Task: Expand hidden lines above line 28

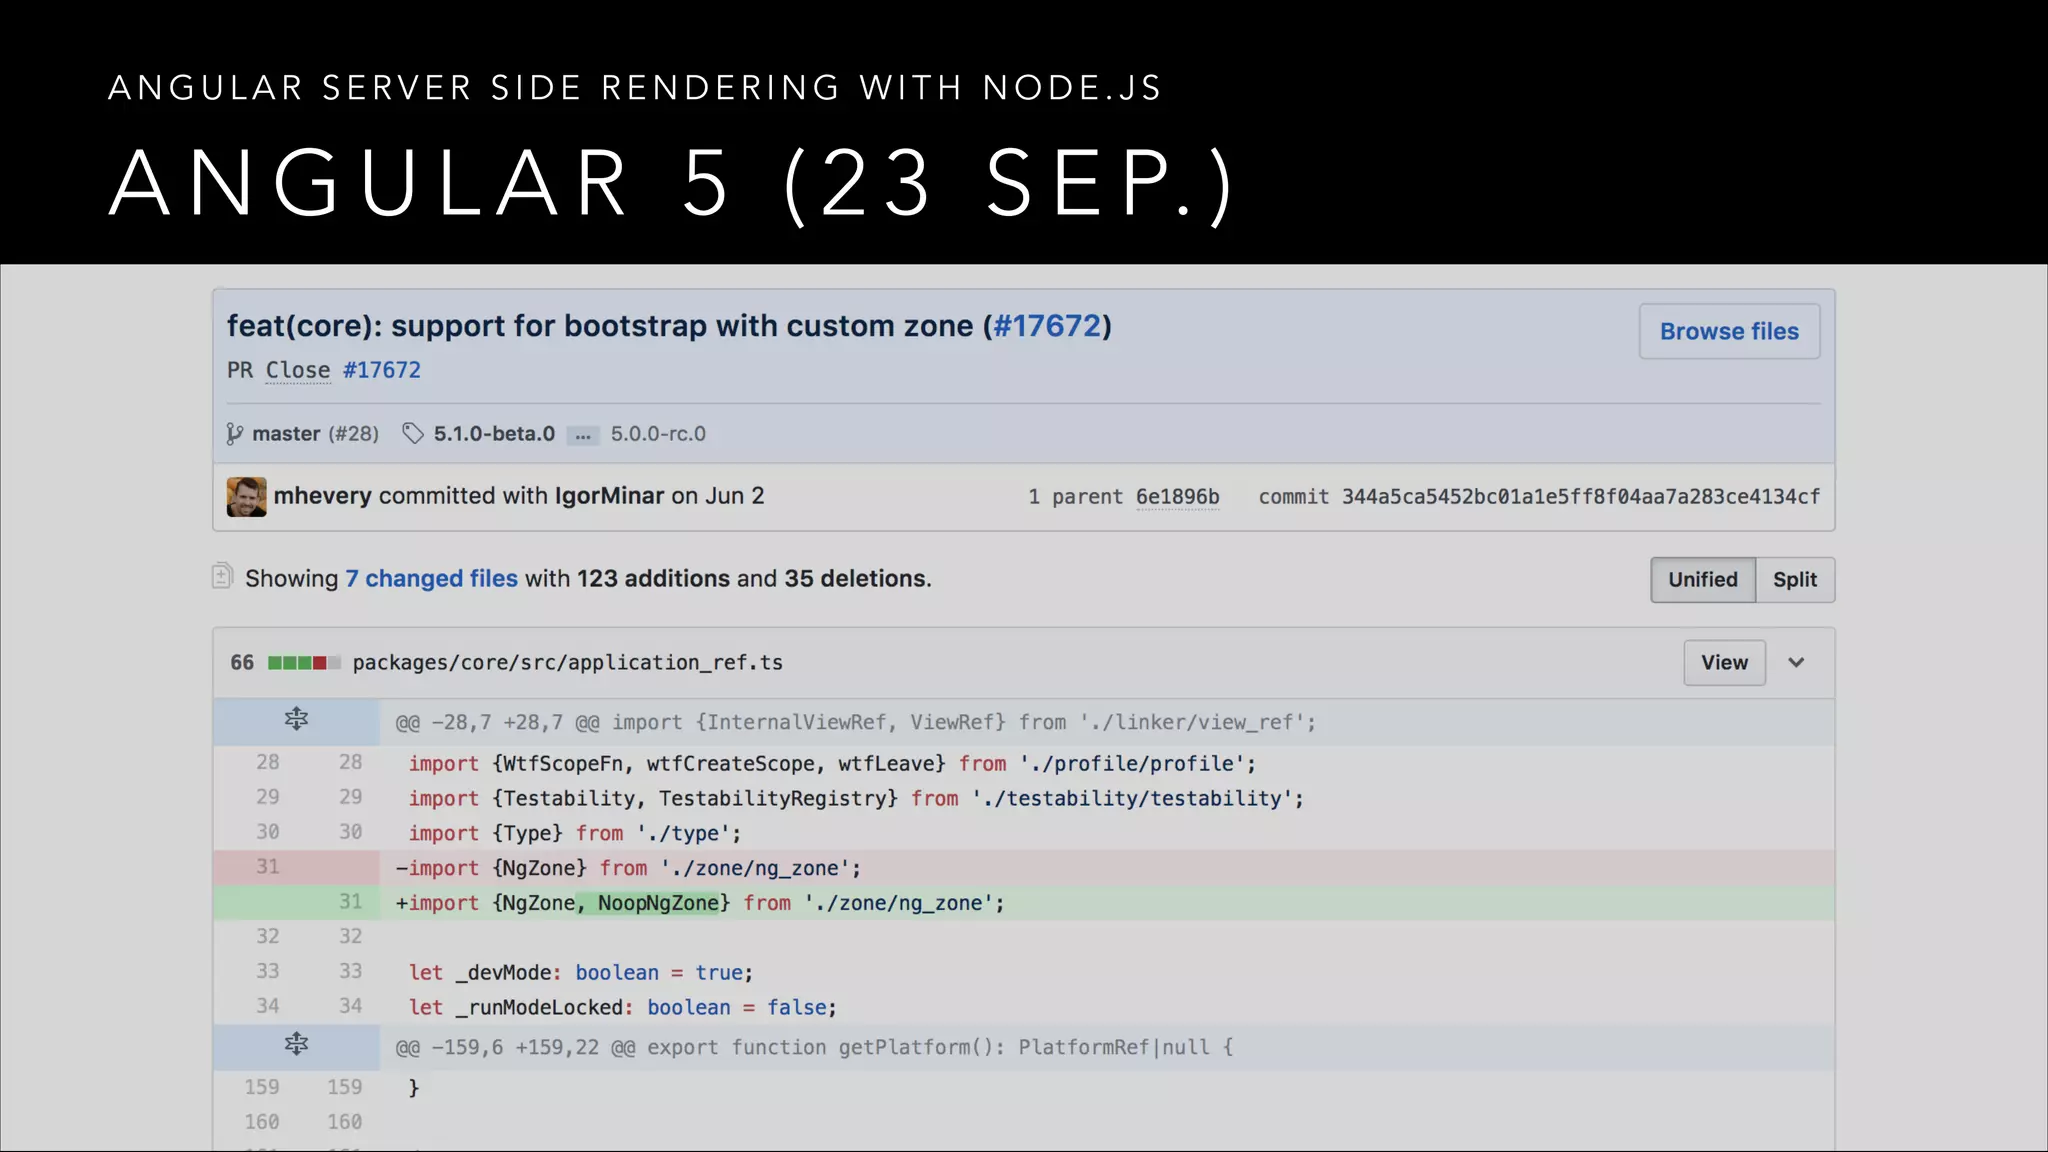Action: pyautogui.click(x=296, y=719)
